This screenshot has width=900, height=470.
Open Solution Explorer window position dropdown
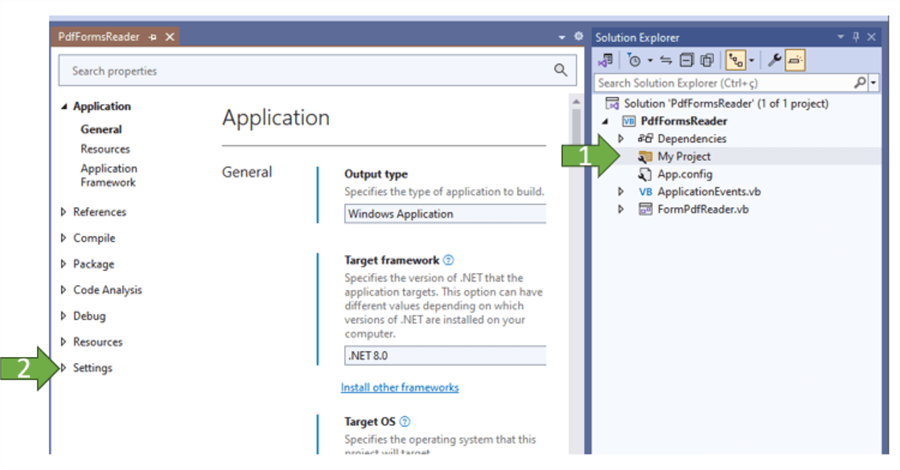click(x=840, y=37)
